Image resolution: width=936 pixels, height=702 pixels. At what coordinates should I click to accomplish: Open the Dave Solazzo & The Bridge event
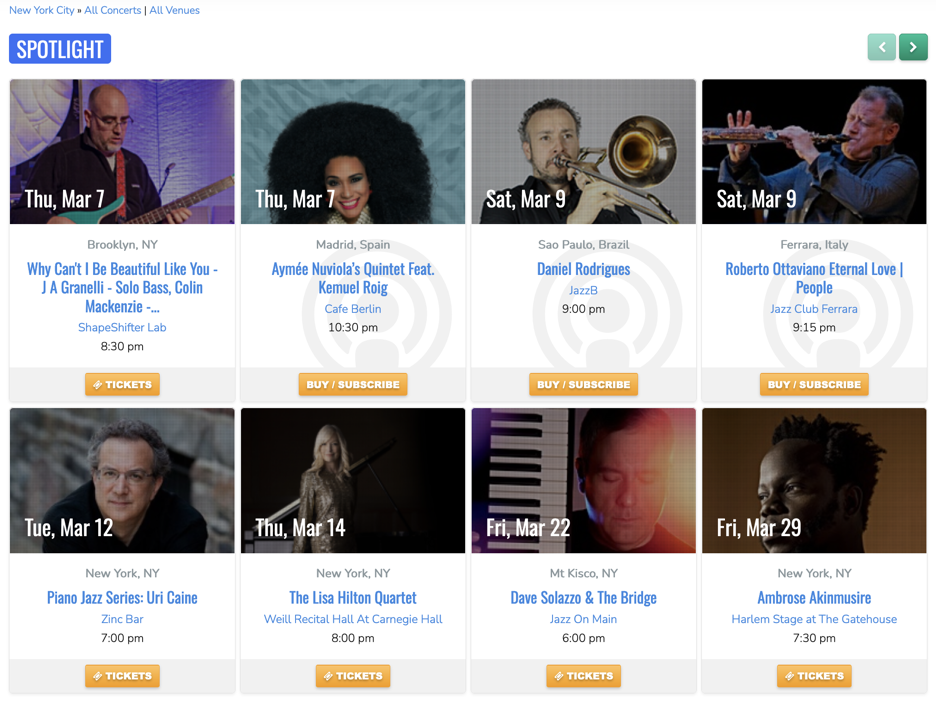[x=583, y=597]
